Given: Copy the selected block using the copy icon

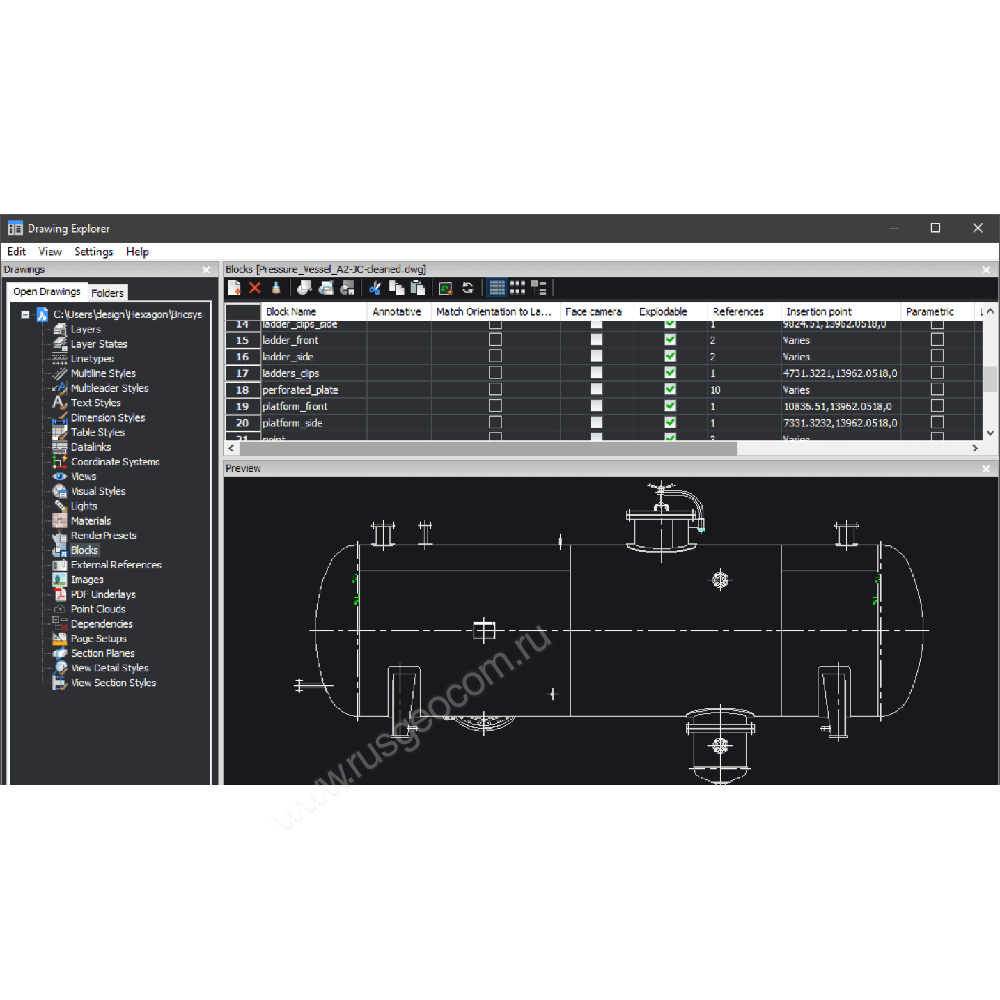Looking at the screenshot, I should pos(399,288).
